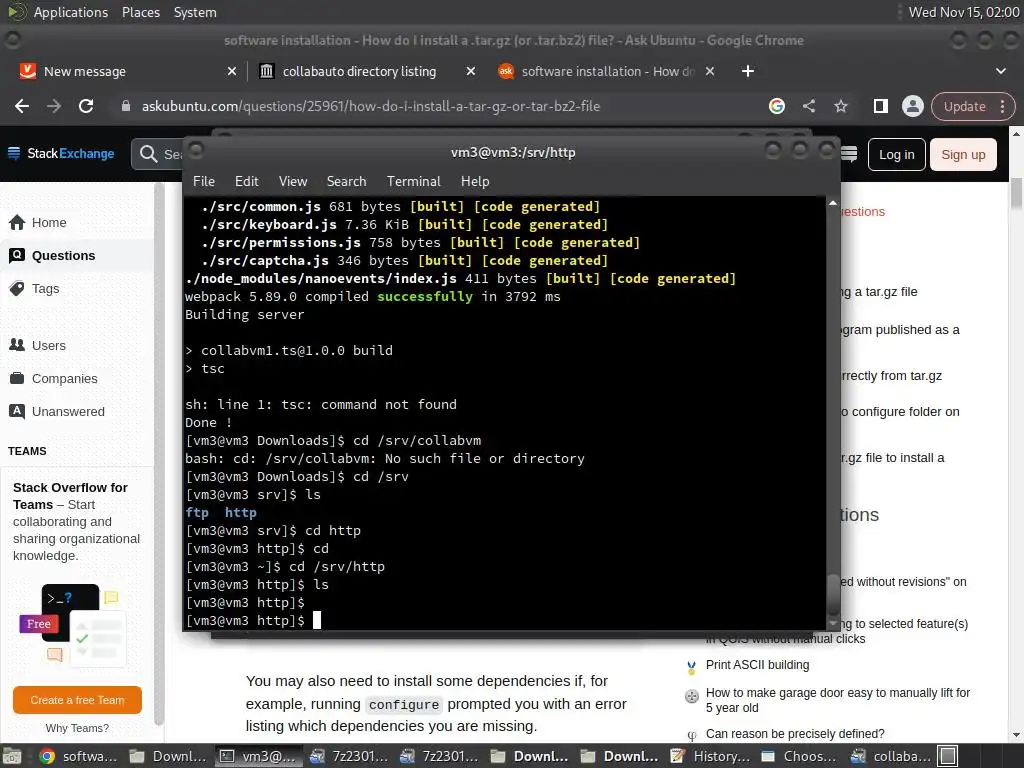Viewport: 1024px width, 768px height.
Task: Open Chrome three-dot menu
Action: 1002,106
